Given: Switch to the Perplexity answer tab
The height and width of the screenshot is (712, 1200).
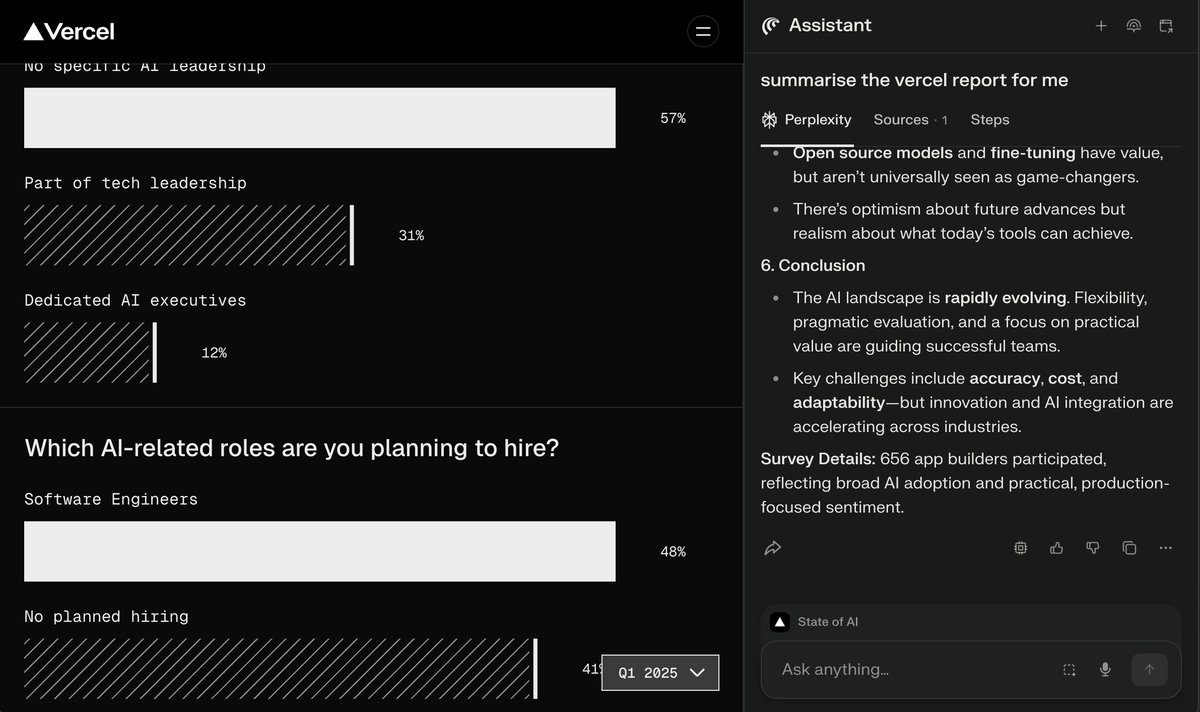Looking at the screenshot, I should pos(806,120).
